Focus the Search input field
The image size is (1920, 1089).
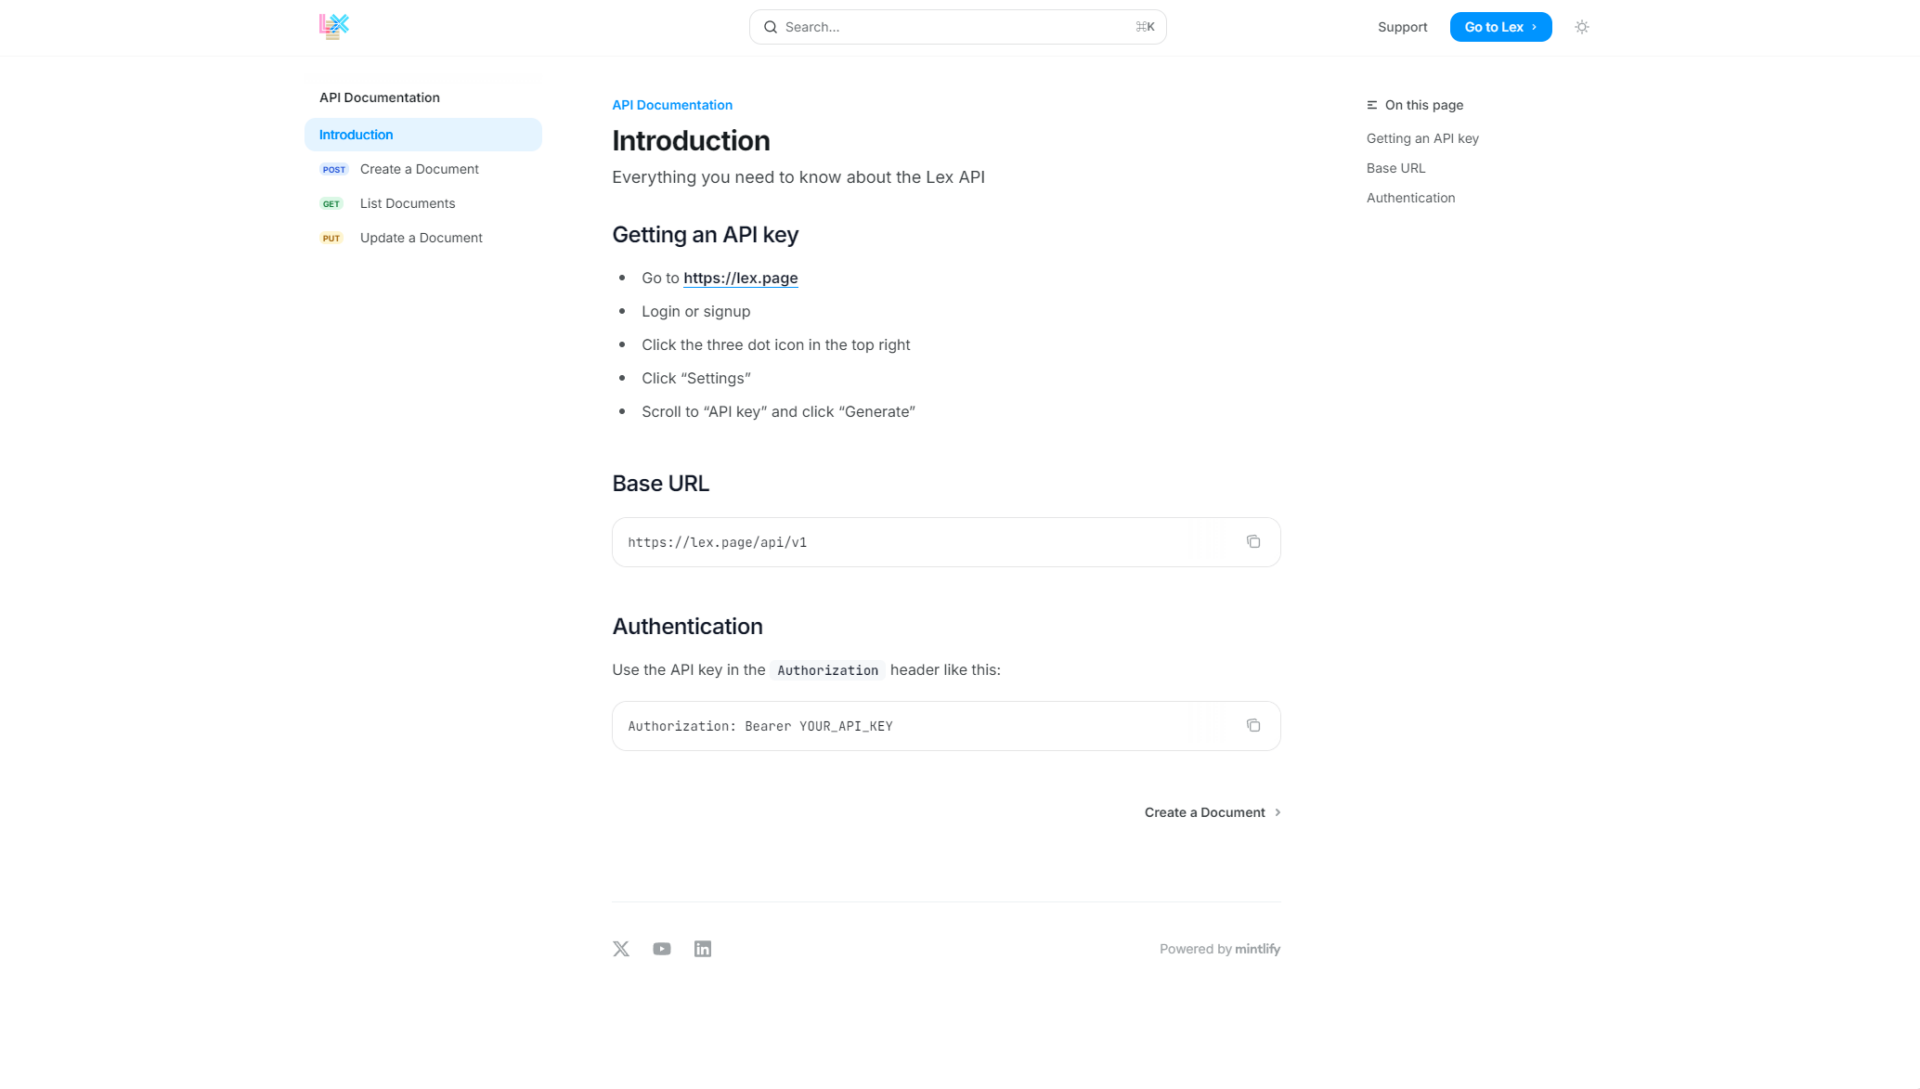950,27
